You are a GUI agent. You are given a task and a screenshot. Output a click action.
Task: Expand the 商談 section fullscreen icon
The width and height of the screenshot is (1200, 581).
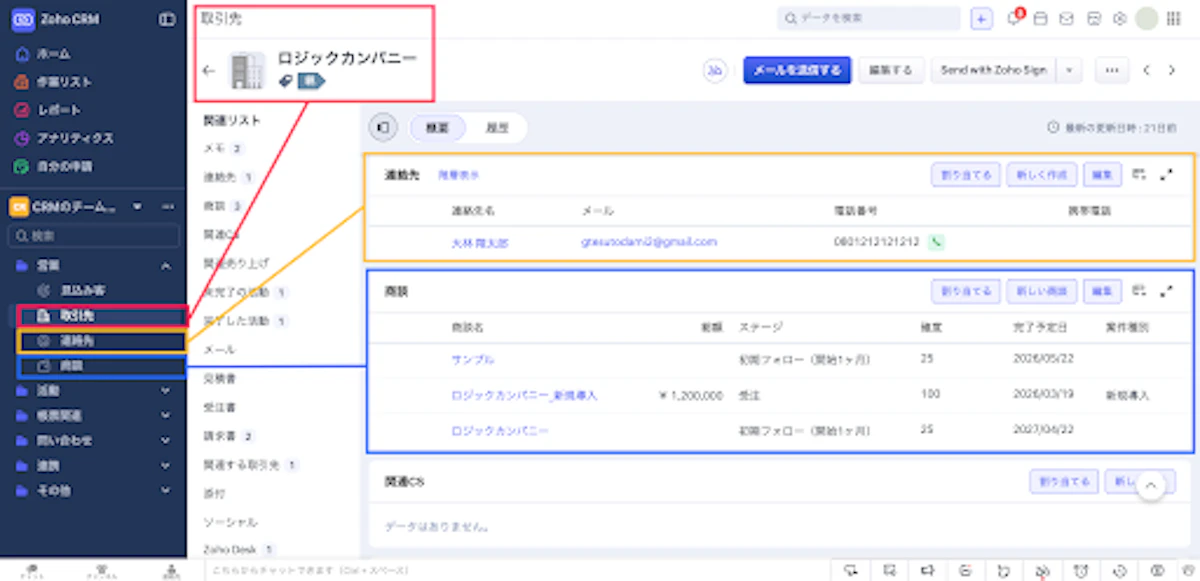[1166, 291]
